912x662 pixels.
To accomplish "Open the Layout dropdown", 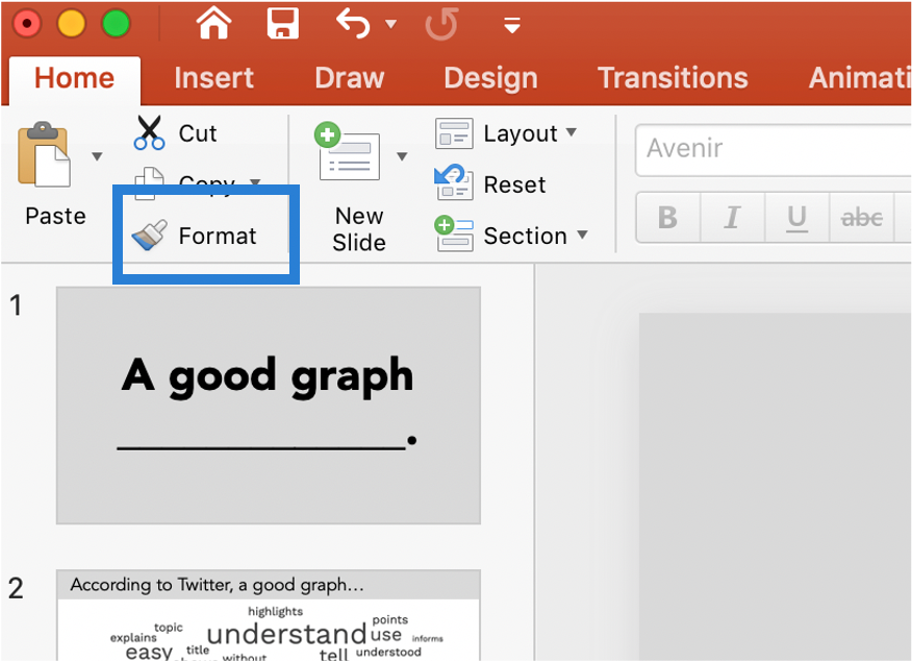I will tap(571, 133).
